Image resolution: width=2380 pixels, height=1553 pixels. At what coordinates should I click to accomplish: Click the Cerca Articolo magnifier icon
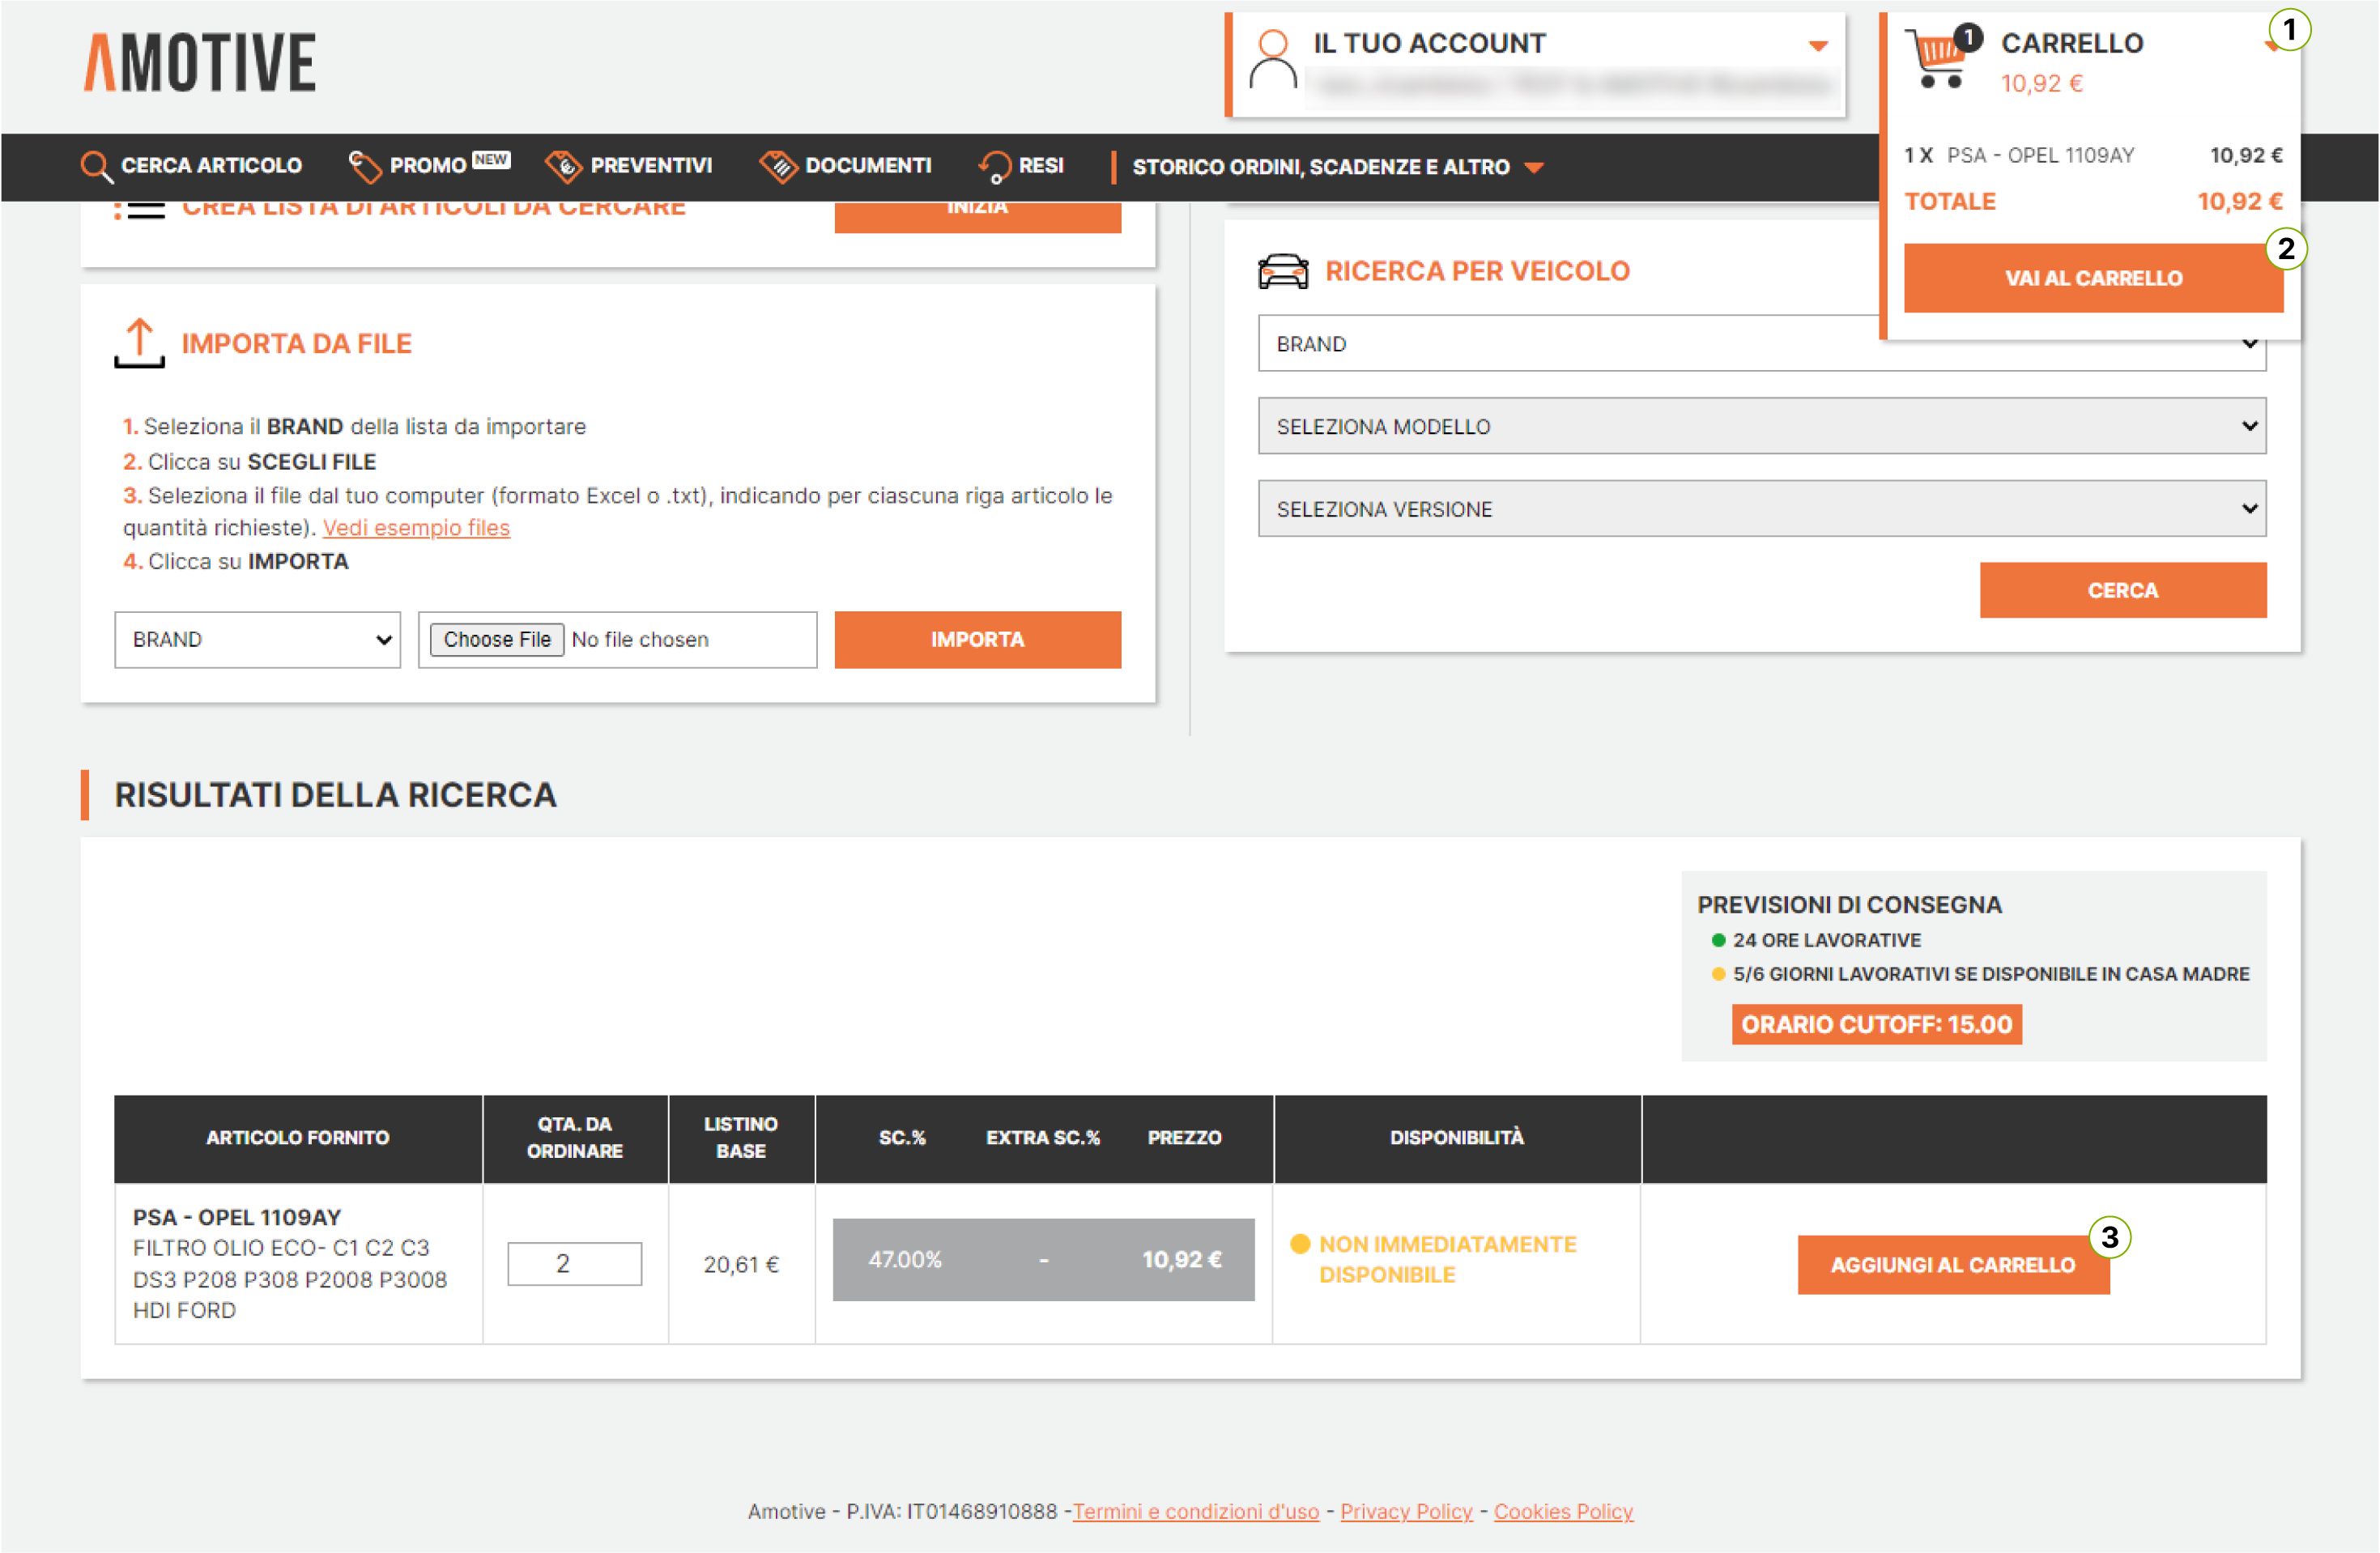pos(96,166)
